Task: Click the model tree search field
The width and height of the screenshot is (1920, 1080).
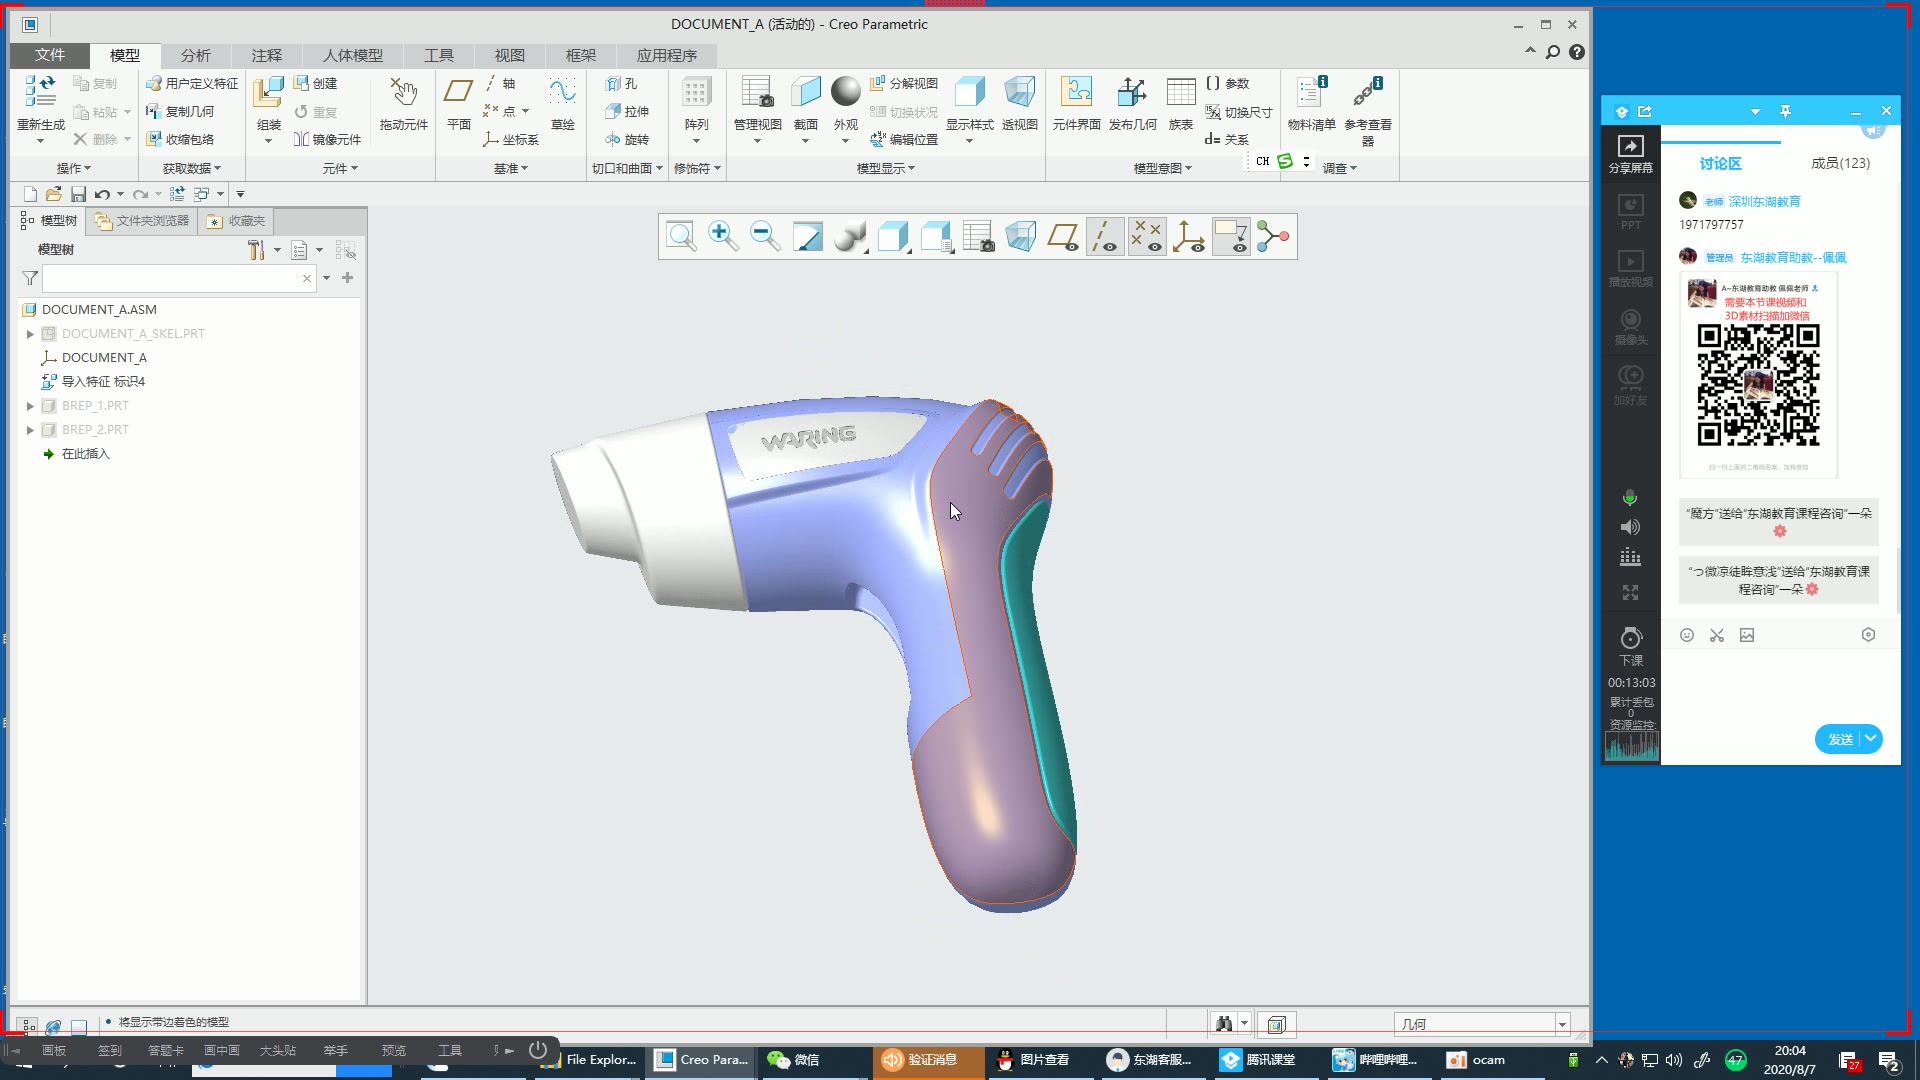Action: click(x=172, y=278)
